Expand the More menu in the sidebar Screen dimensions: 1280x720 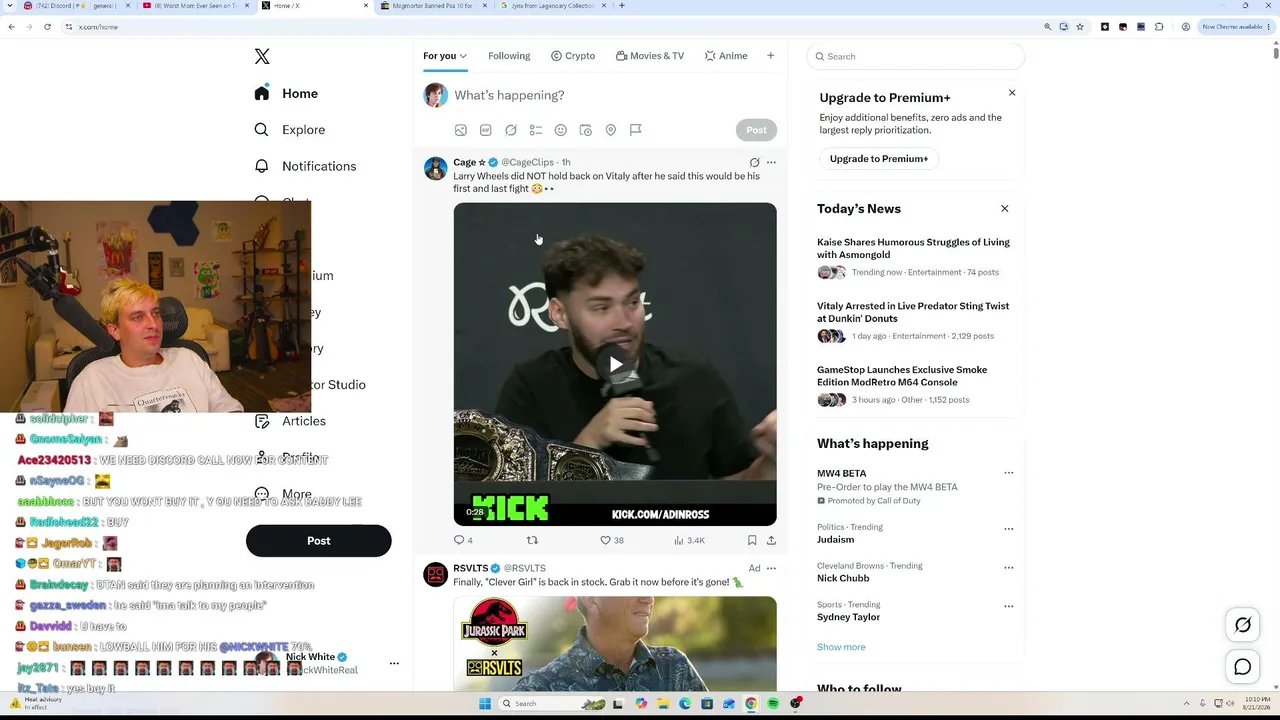tap(283, 494)
